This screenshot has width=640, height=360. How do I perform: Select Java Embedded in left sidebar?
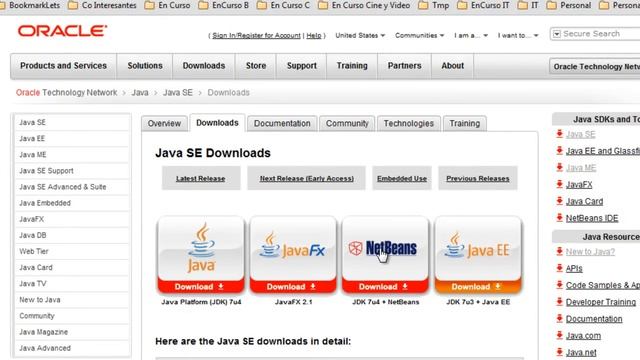coord(72,203)
